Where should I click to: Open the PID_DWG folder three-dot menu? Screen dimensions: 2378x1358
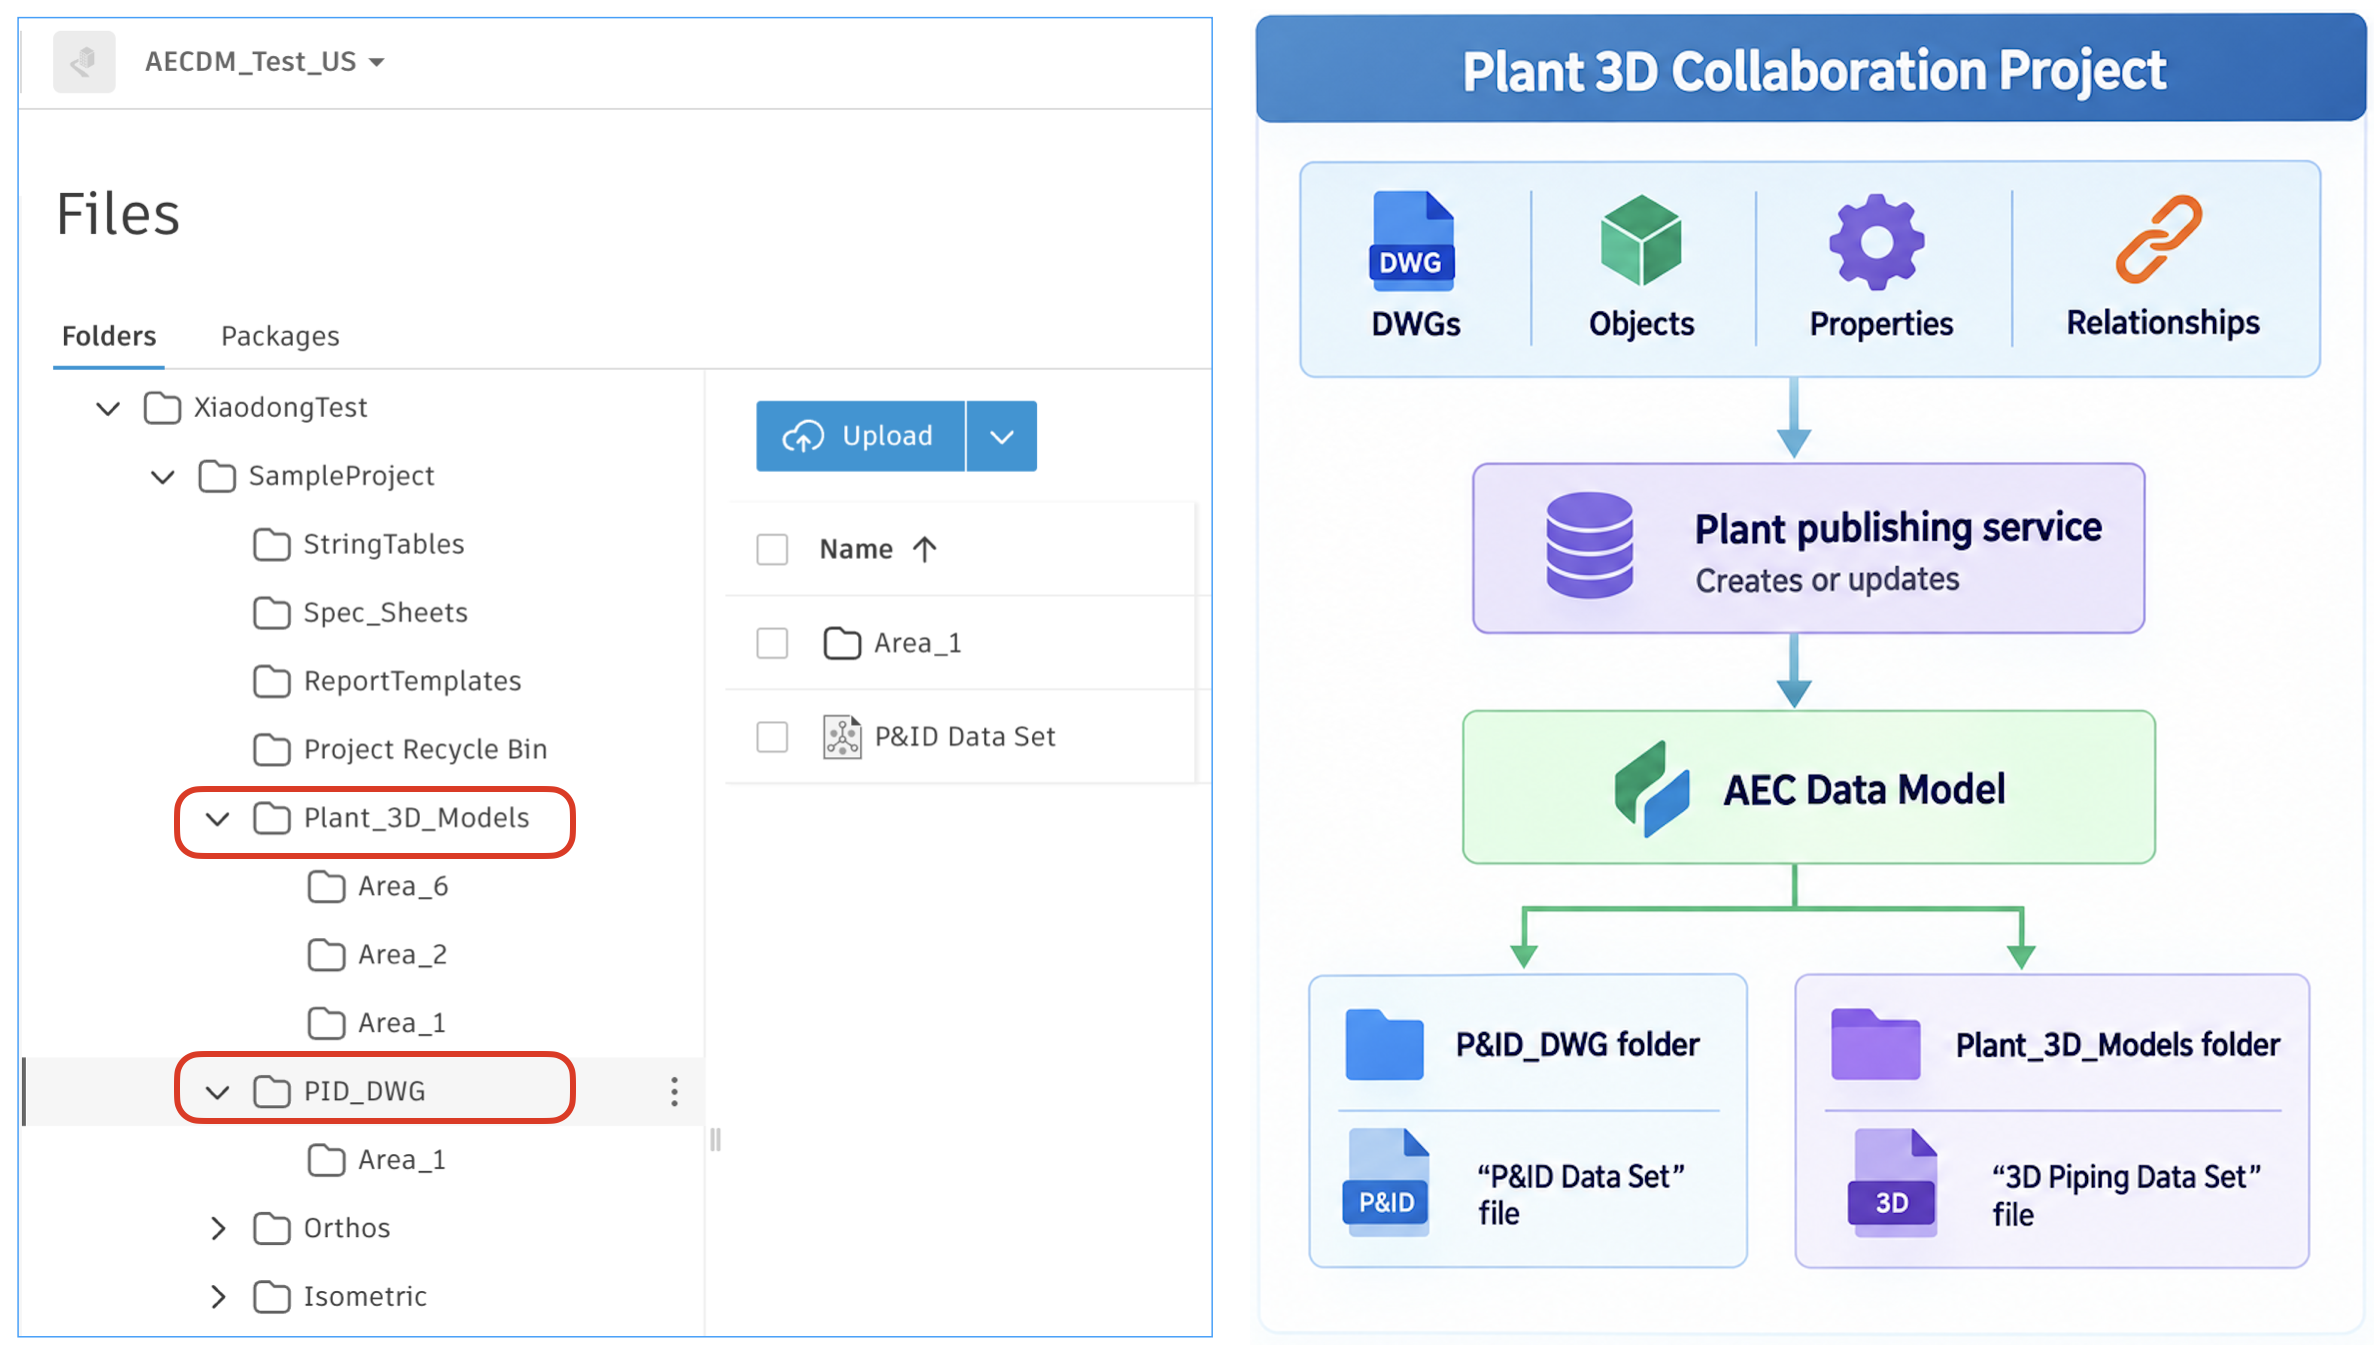[675, 1091]
